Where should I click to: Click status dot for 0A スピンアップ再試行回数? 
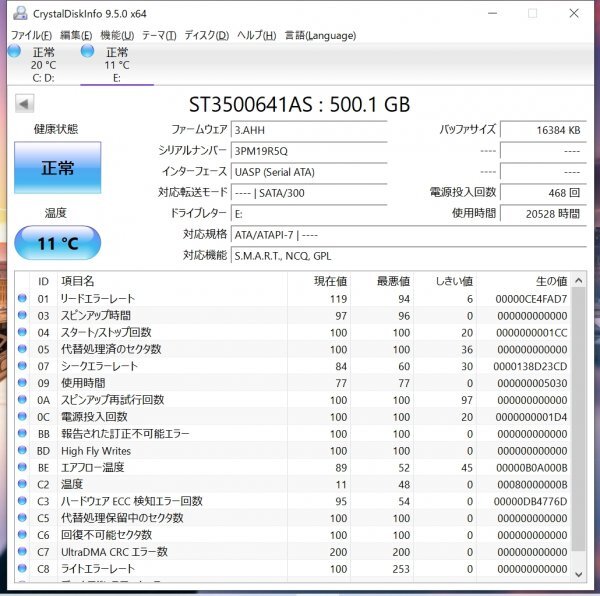22,399
